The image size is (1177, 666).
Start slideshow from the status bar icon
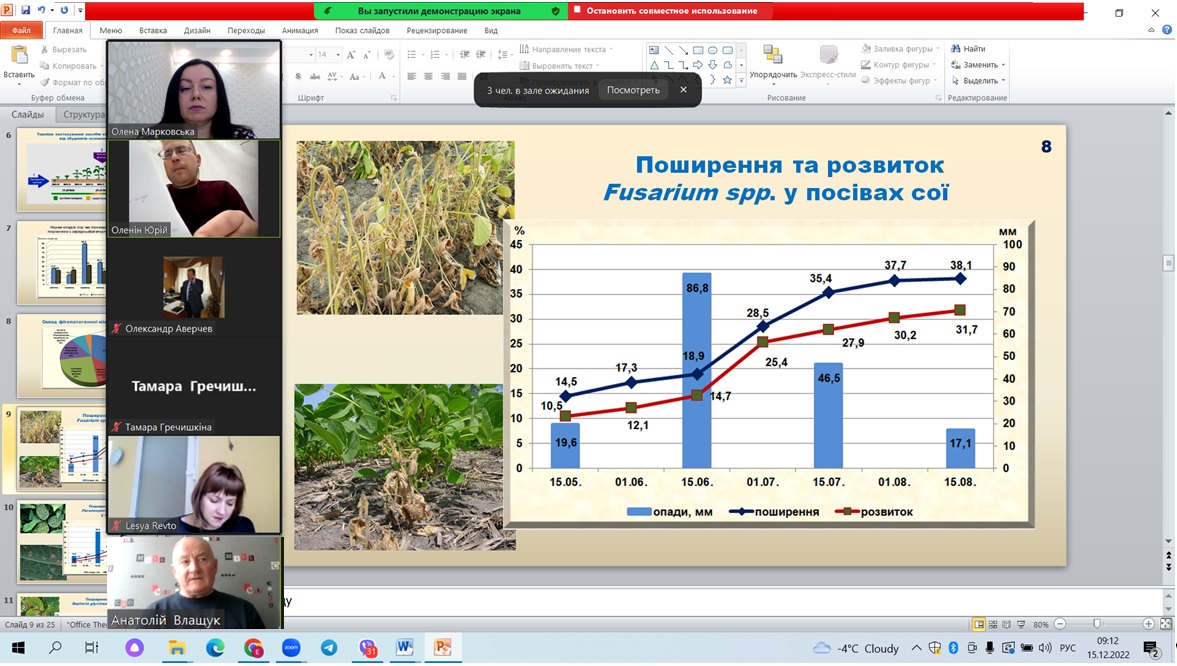[1021, 624]
